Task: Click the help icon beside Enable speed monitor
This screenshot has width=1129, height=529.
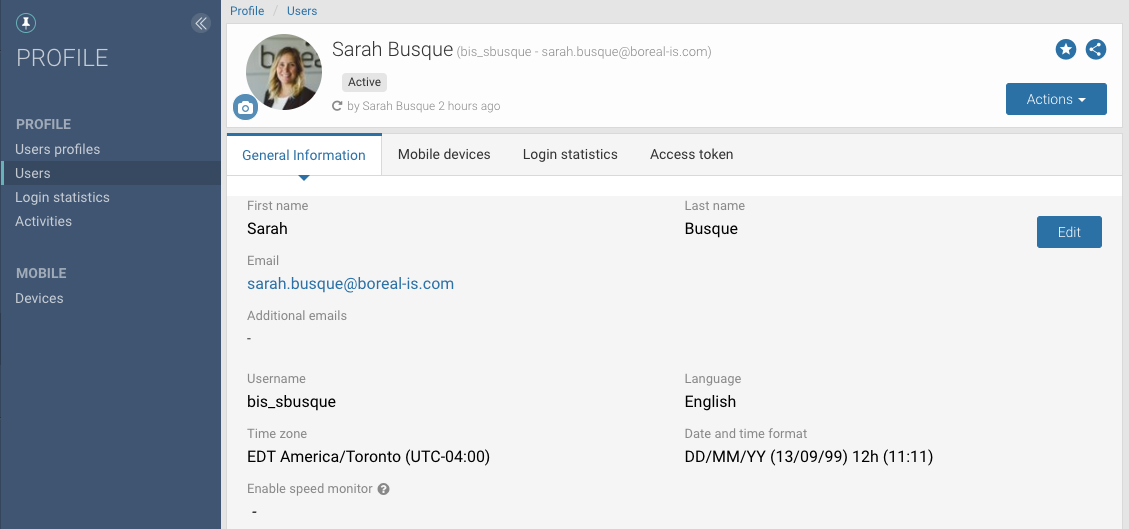Action: coord(383,489)
